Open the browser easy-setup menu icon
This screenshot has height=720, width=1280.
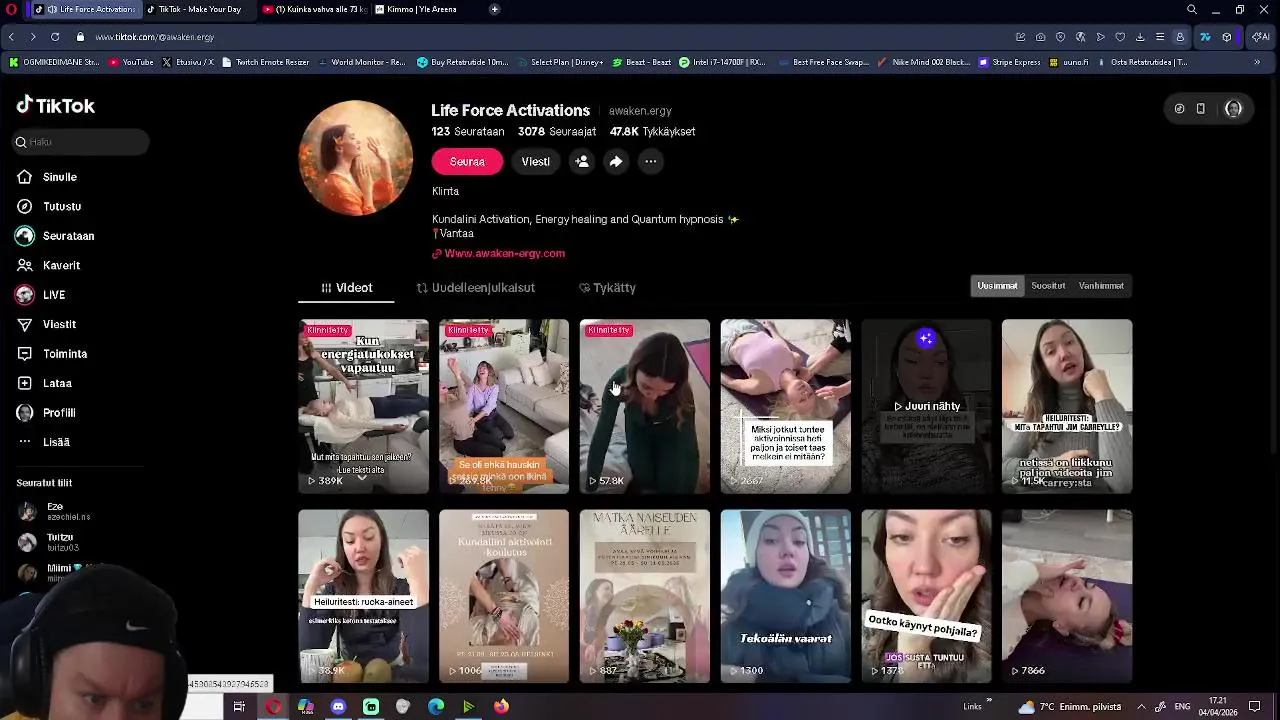click(x=1160, y=37)
